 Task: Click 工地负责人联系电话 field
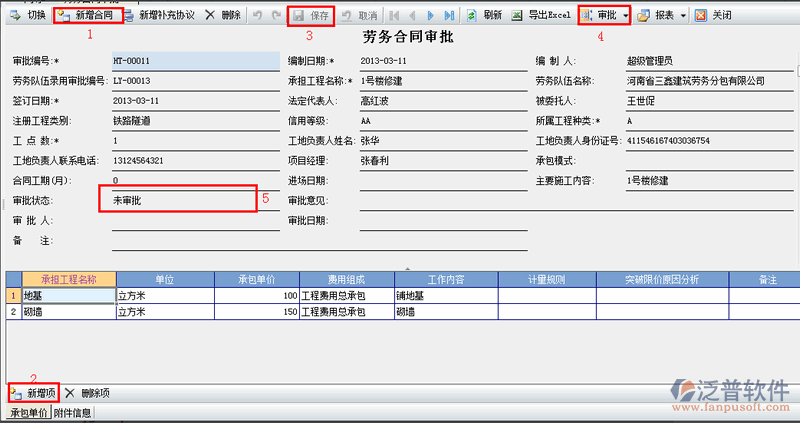[x=196, y=161]
